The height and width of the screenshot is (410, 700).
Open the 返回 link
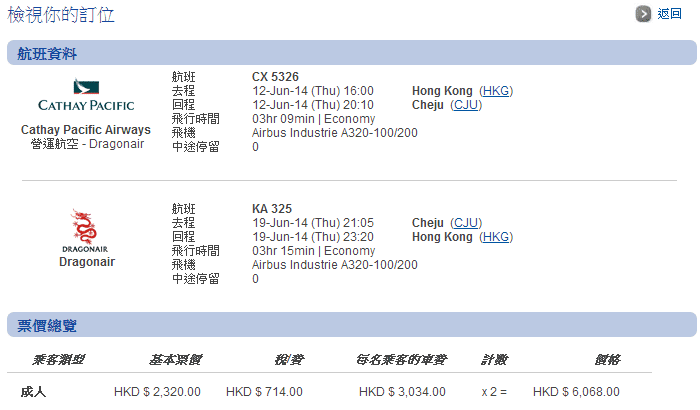point(669,14)
